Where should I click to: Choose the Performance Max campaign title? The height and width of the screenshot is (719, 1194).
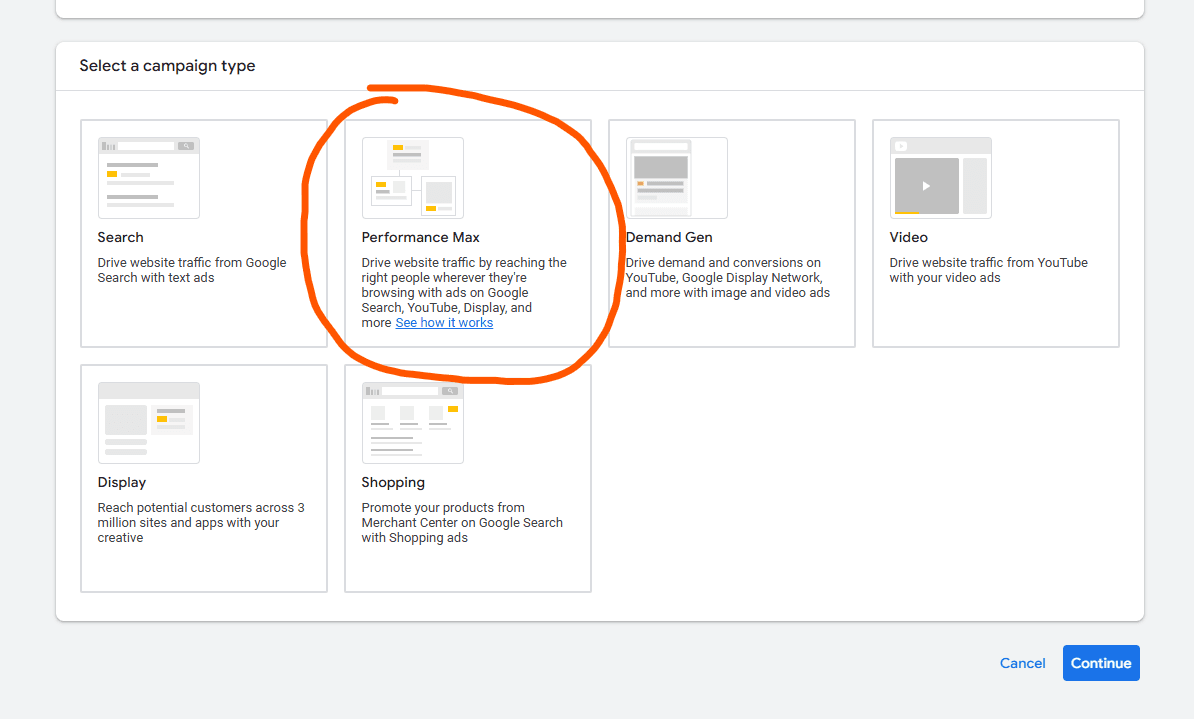tap(420, 237)
